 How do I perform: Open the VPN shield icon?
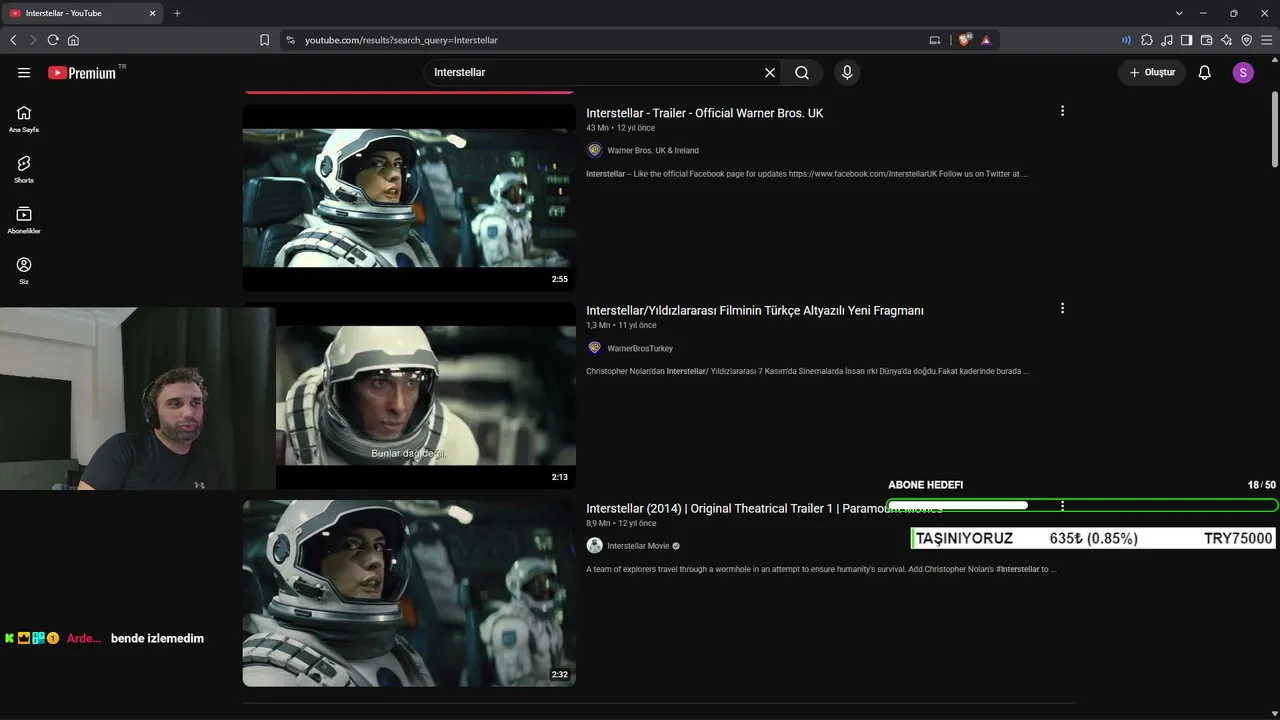[1247, 40]
